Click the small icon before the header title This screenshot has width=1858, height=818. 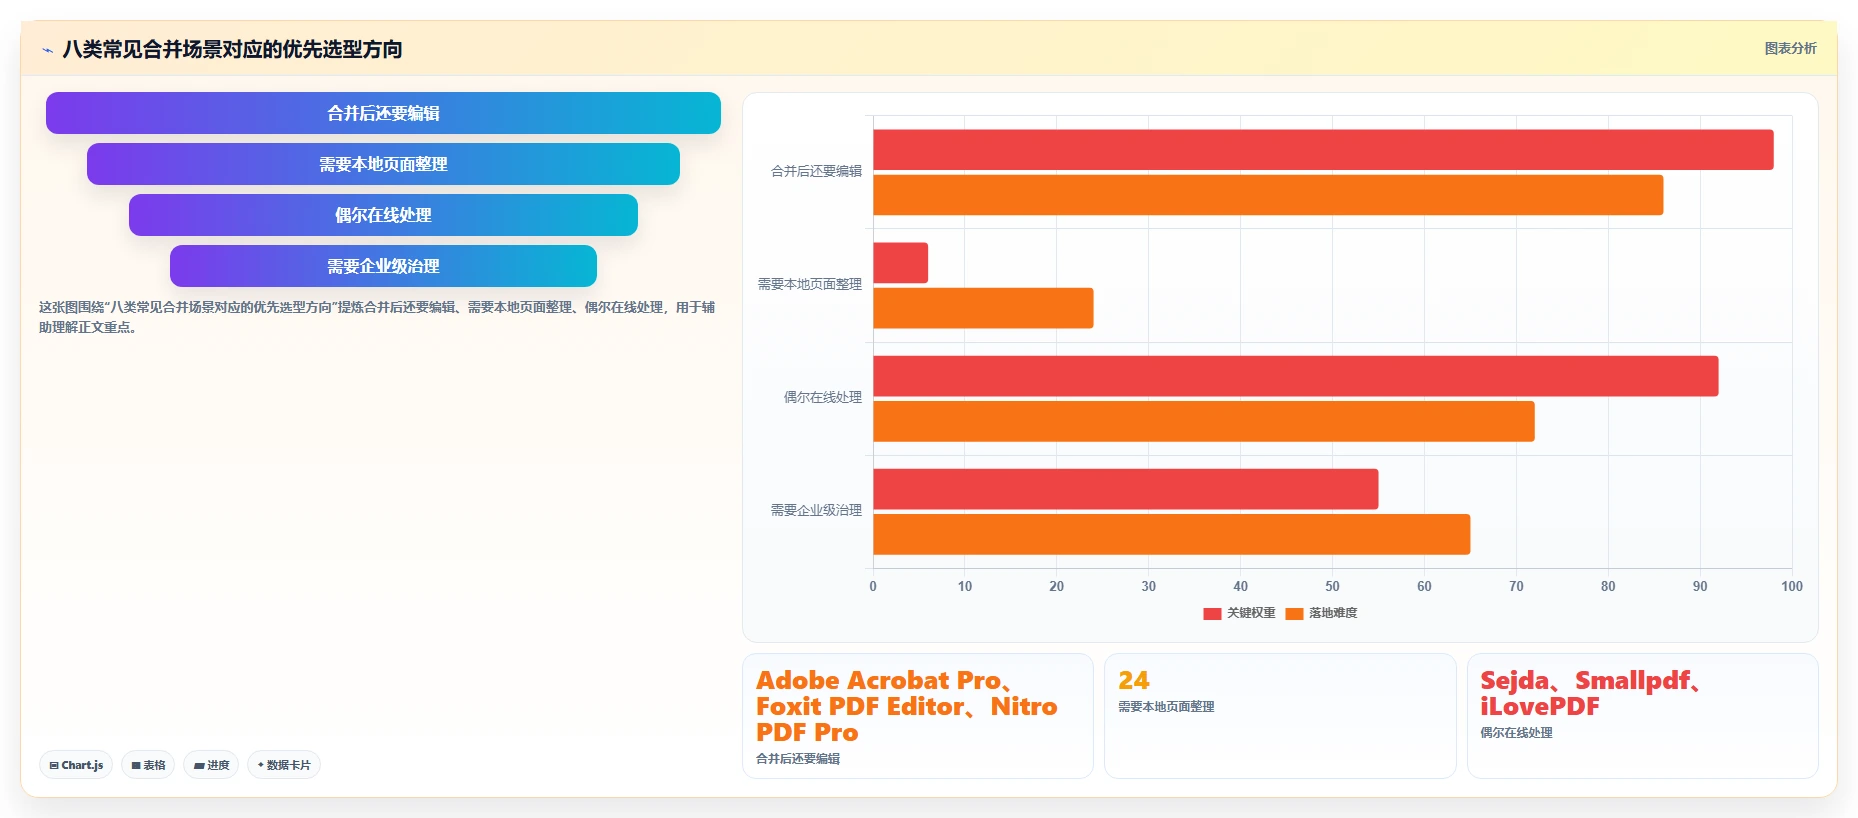[x=47, y=50]
